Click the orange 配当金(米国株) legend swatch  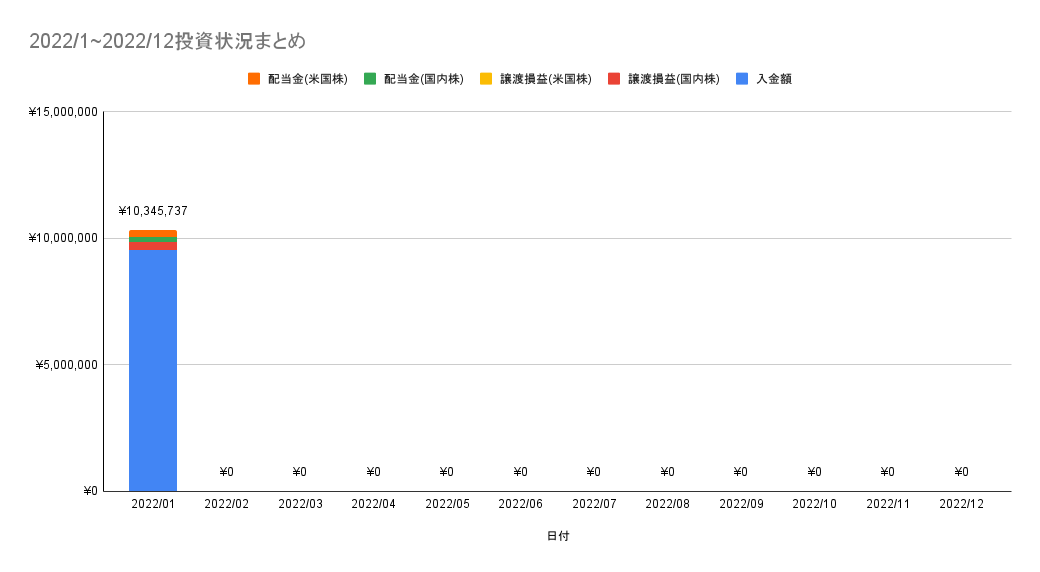pos(254,79)
